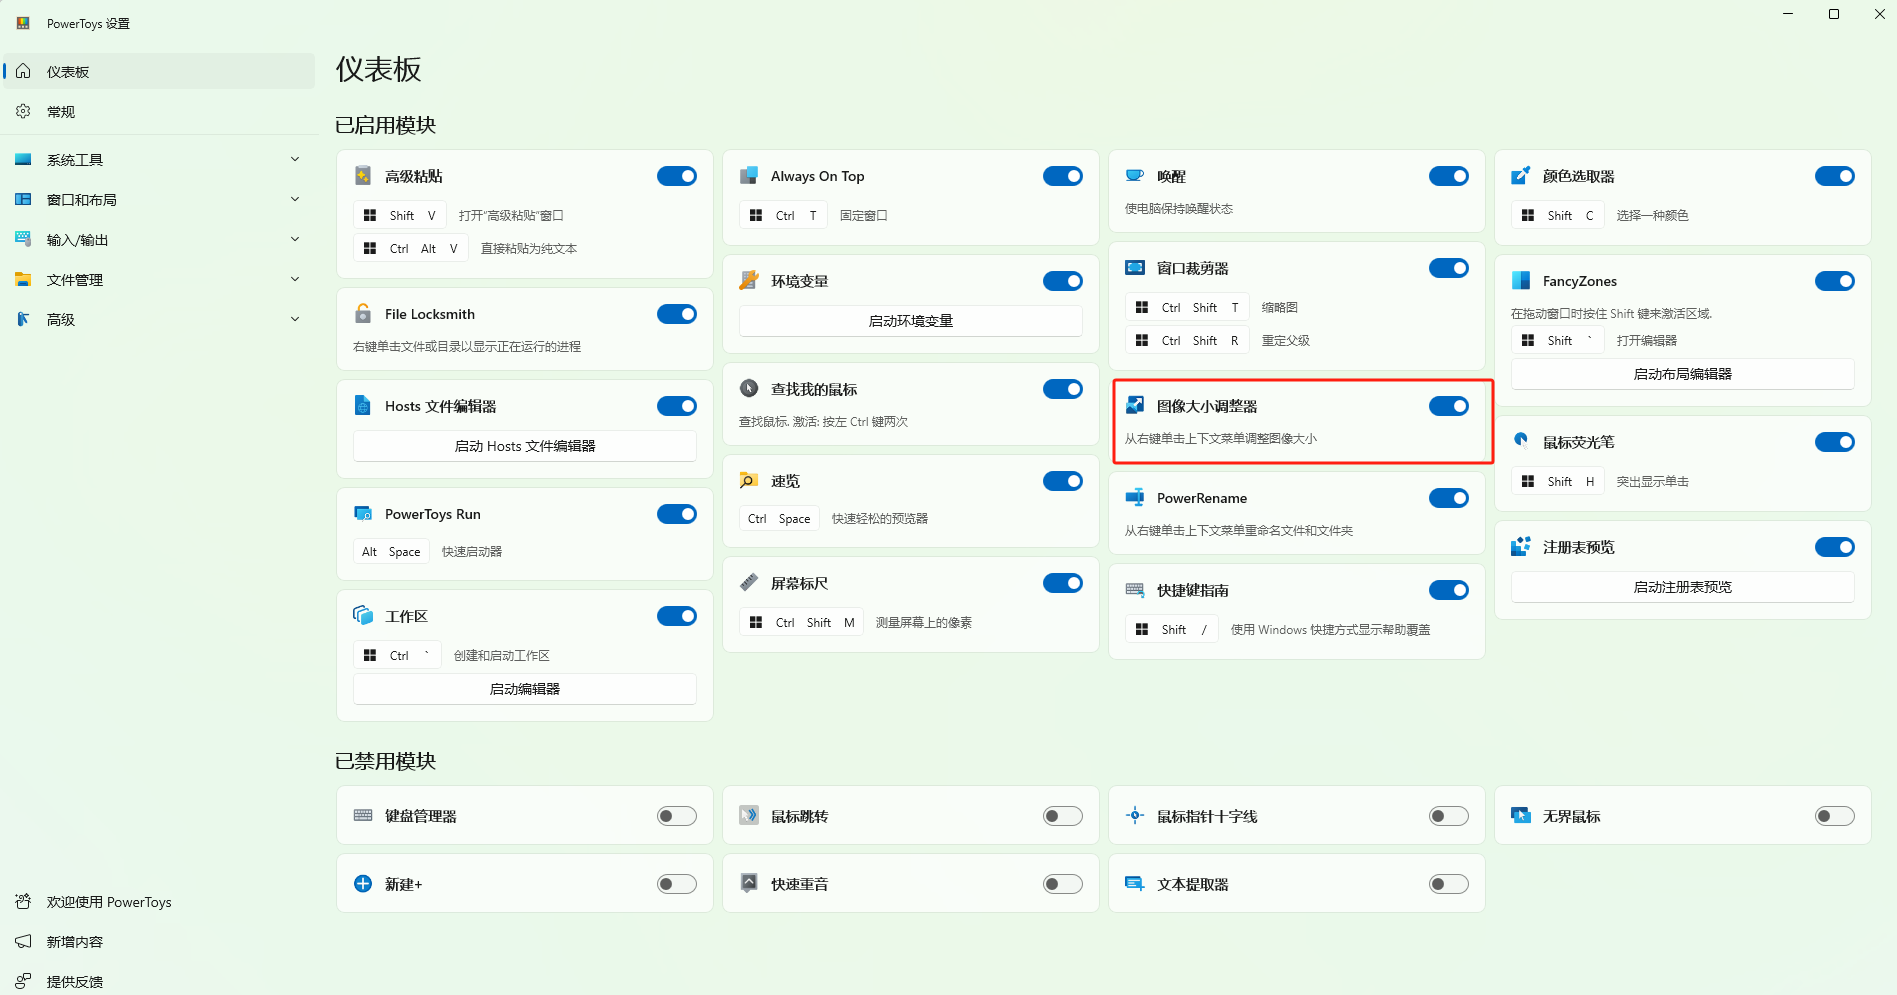The height and width of the screenshot is (995, 1897).
Task: Open the 新增内容 page
Action: click(x=159, y=942)
